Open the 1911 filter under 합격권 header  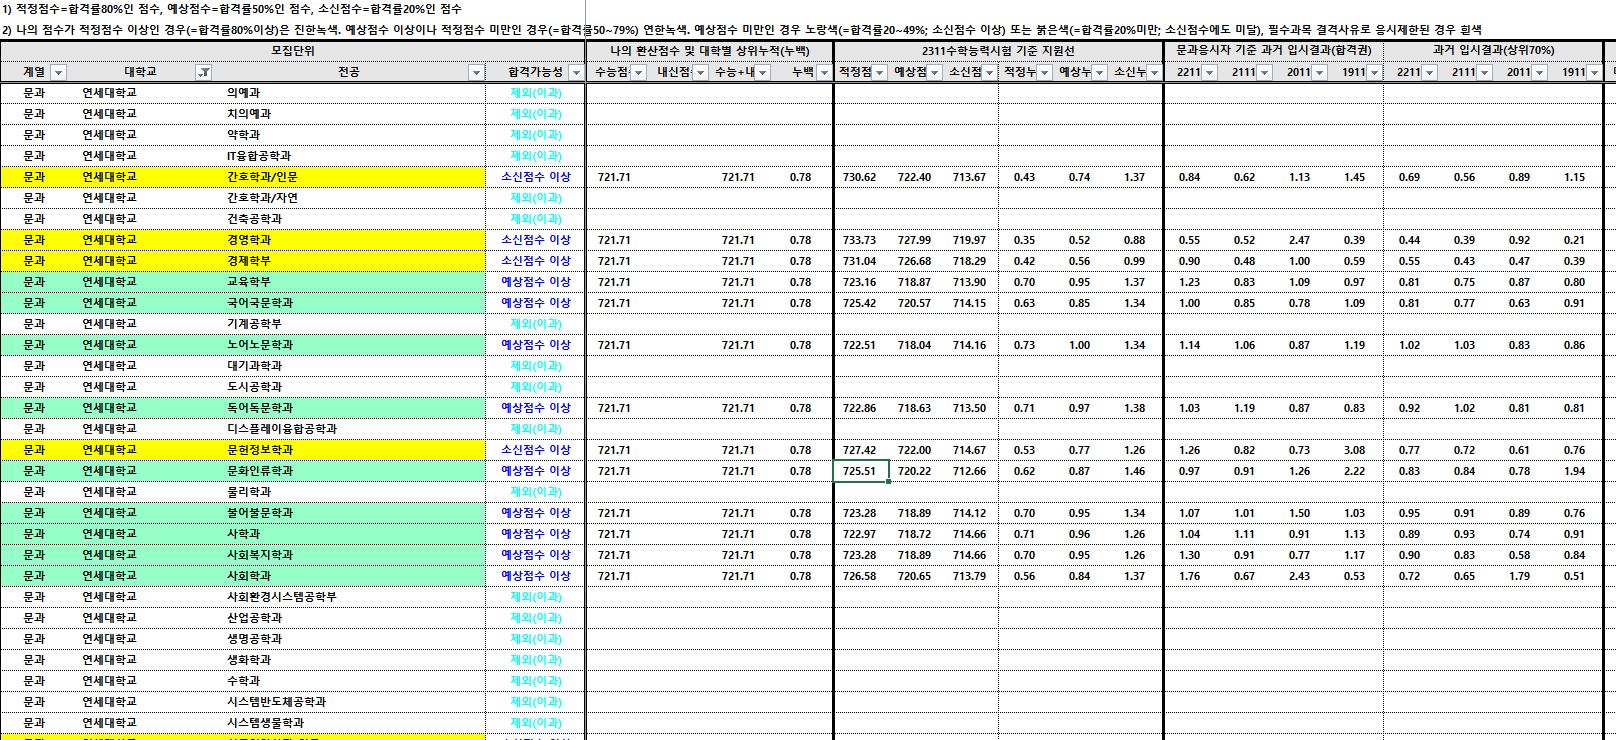tap(1374, 72)
